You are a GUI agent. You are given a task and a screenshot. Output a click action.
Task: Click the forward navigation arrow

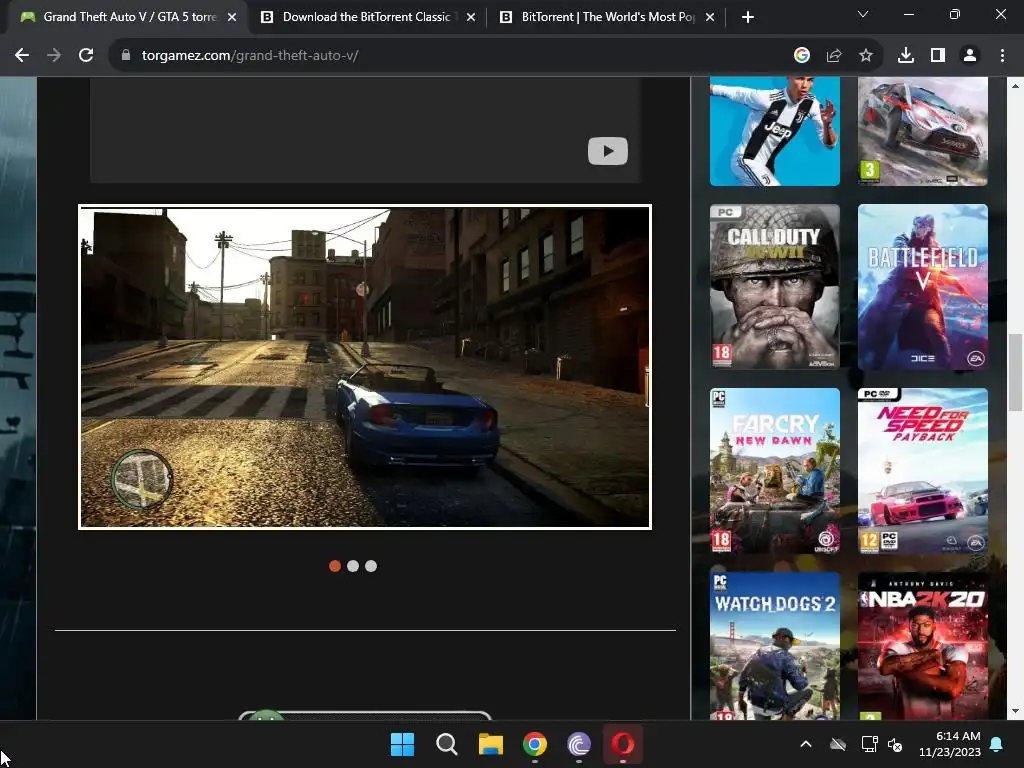[x=54, y=56]
